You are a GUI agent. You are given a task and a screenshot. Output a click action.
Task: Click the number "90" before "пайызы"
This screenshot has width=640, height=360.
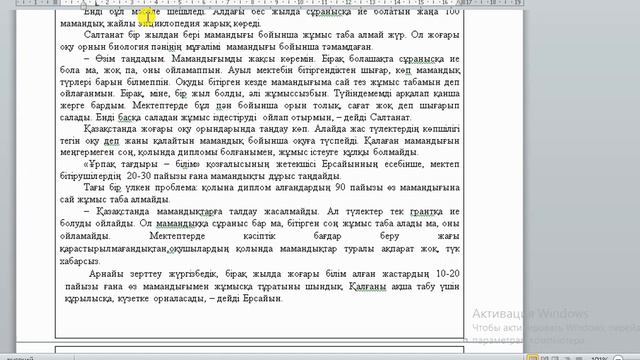(x=340, y=188)
